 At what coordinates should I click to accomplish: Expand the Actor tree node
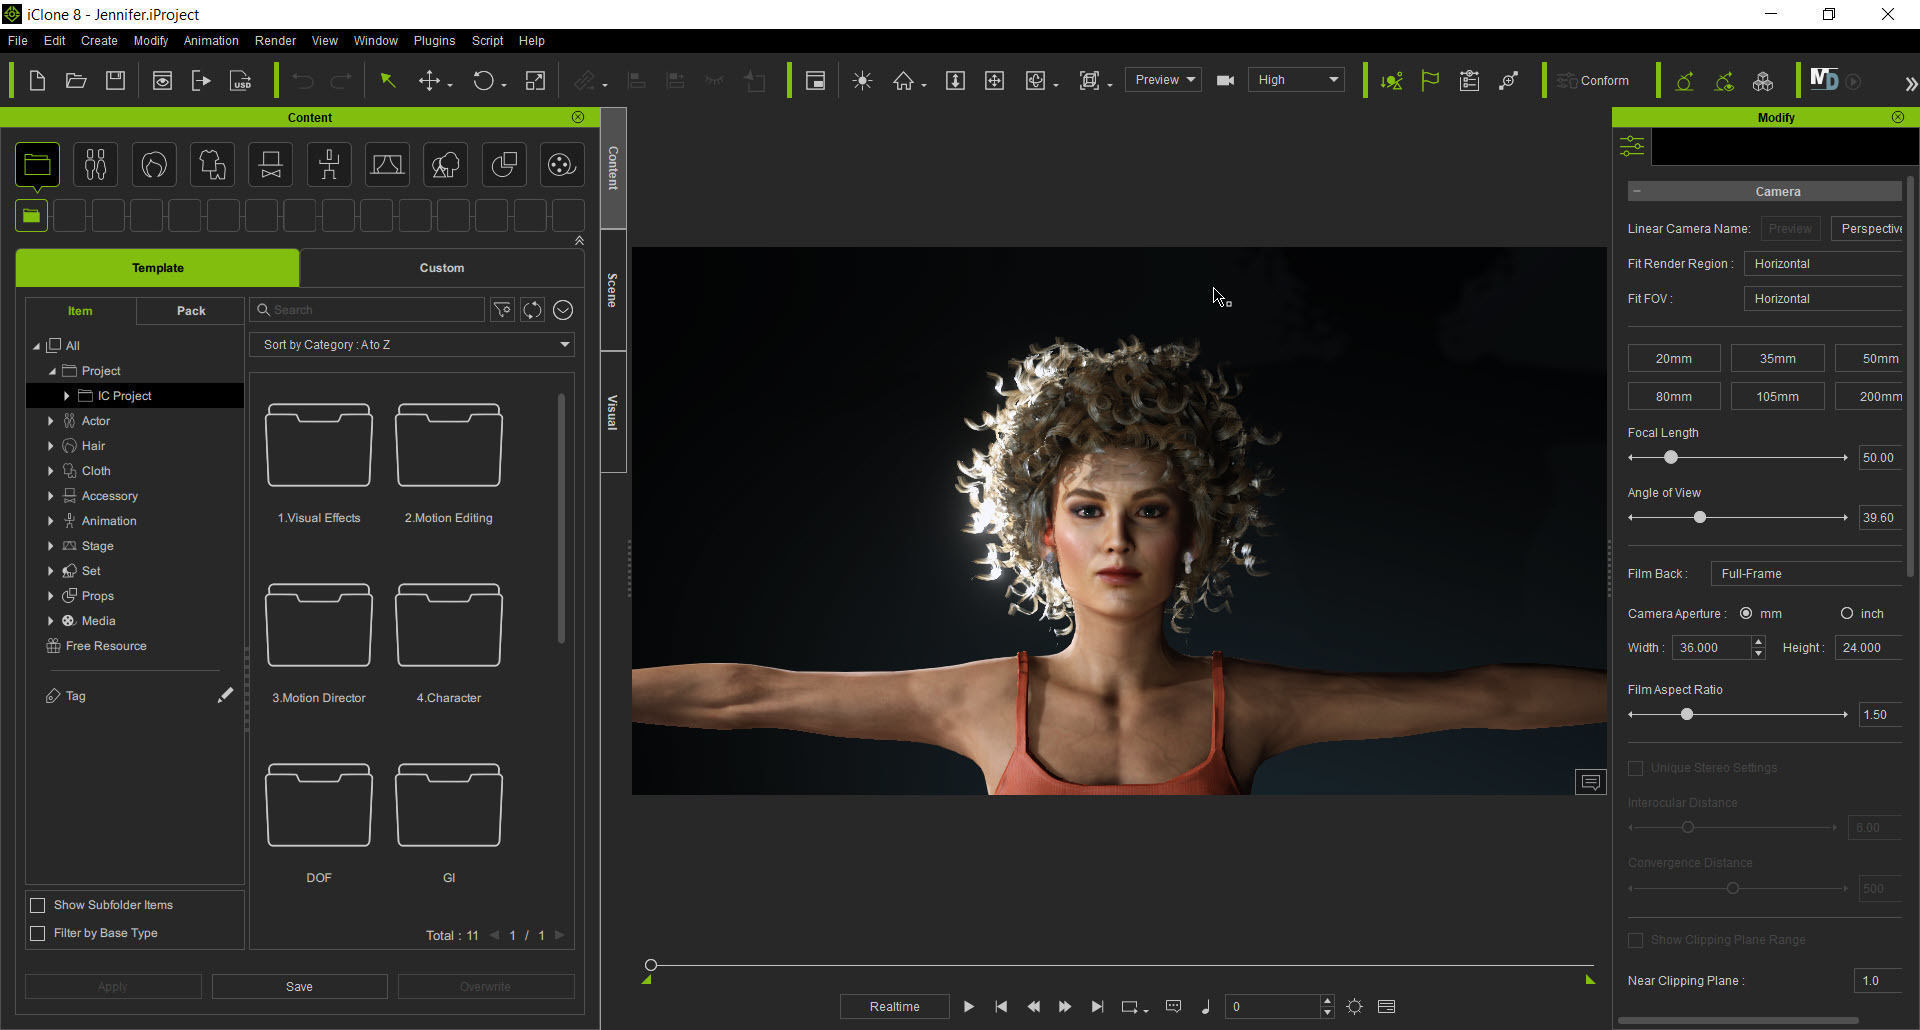pos(50,421)
